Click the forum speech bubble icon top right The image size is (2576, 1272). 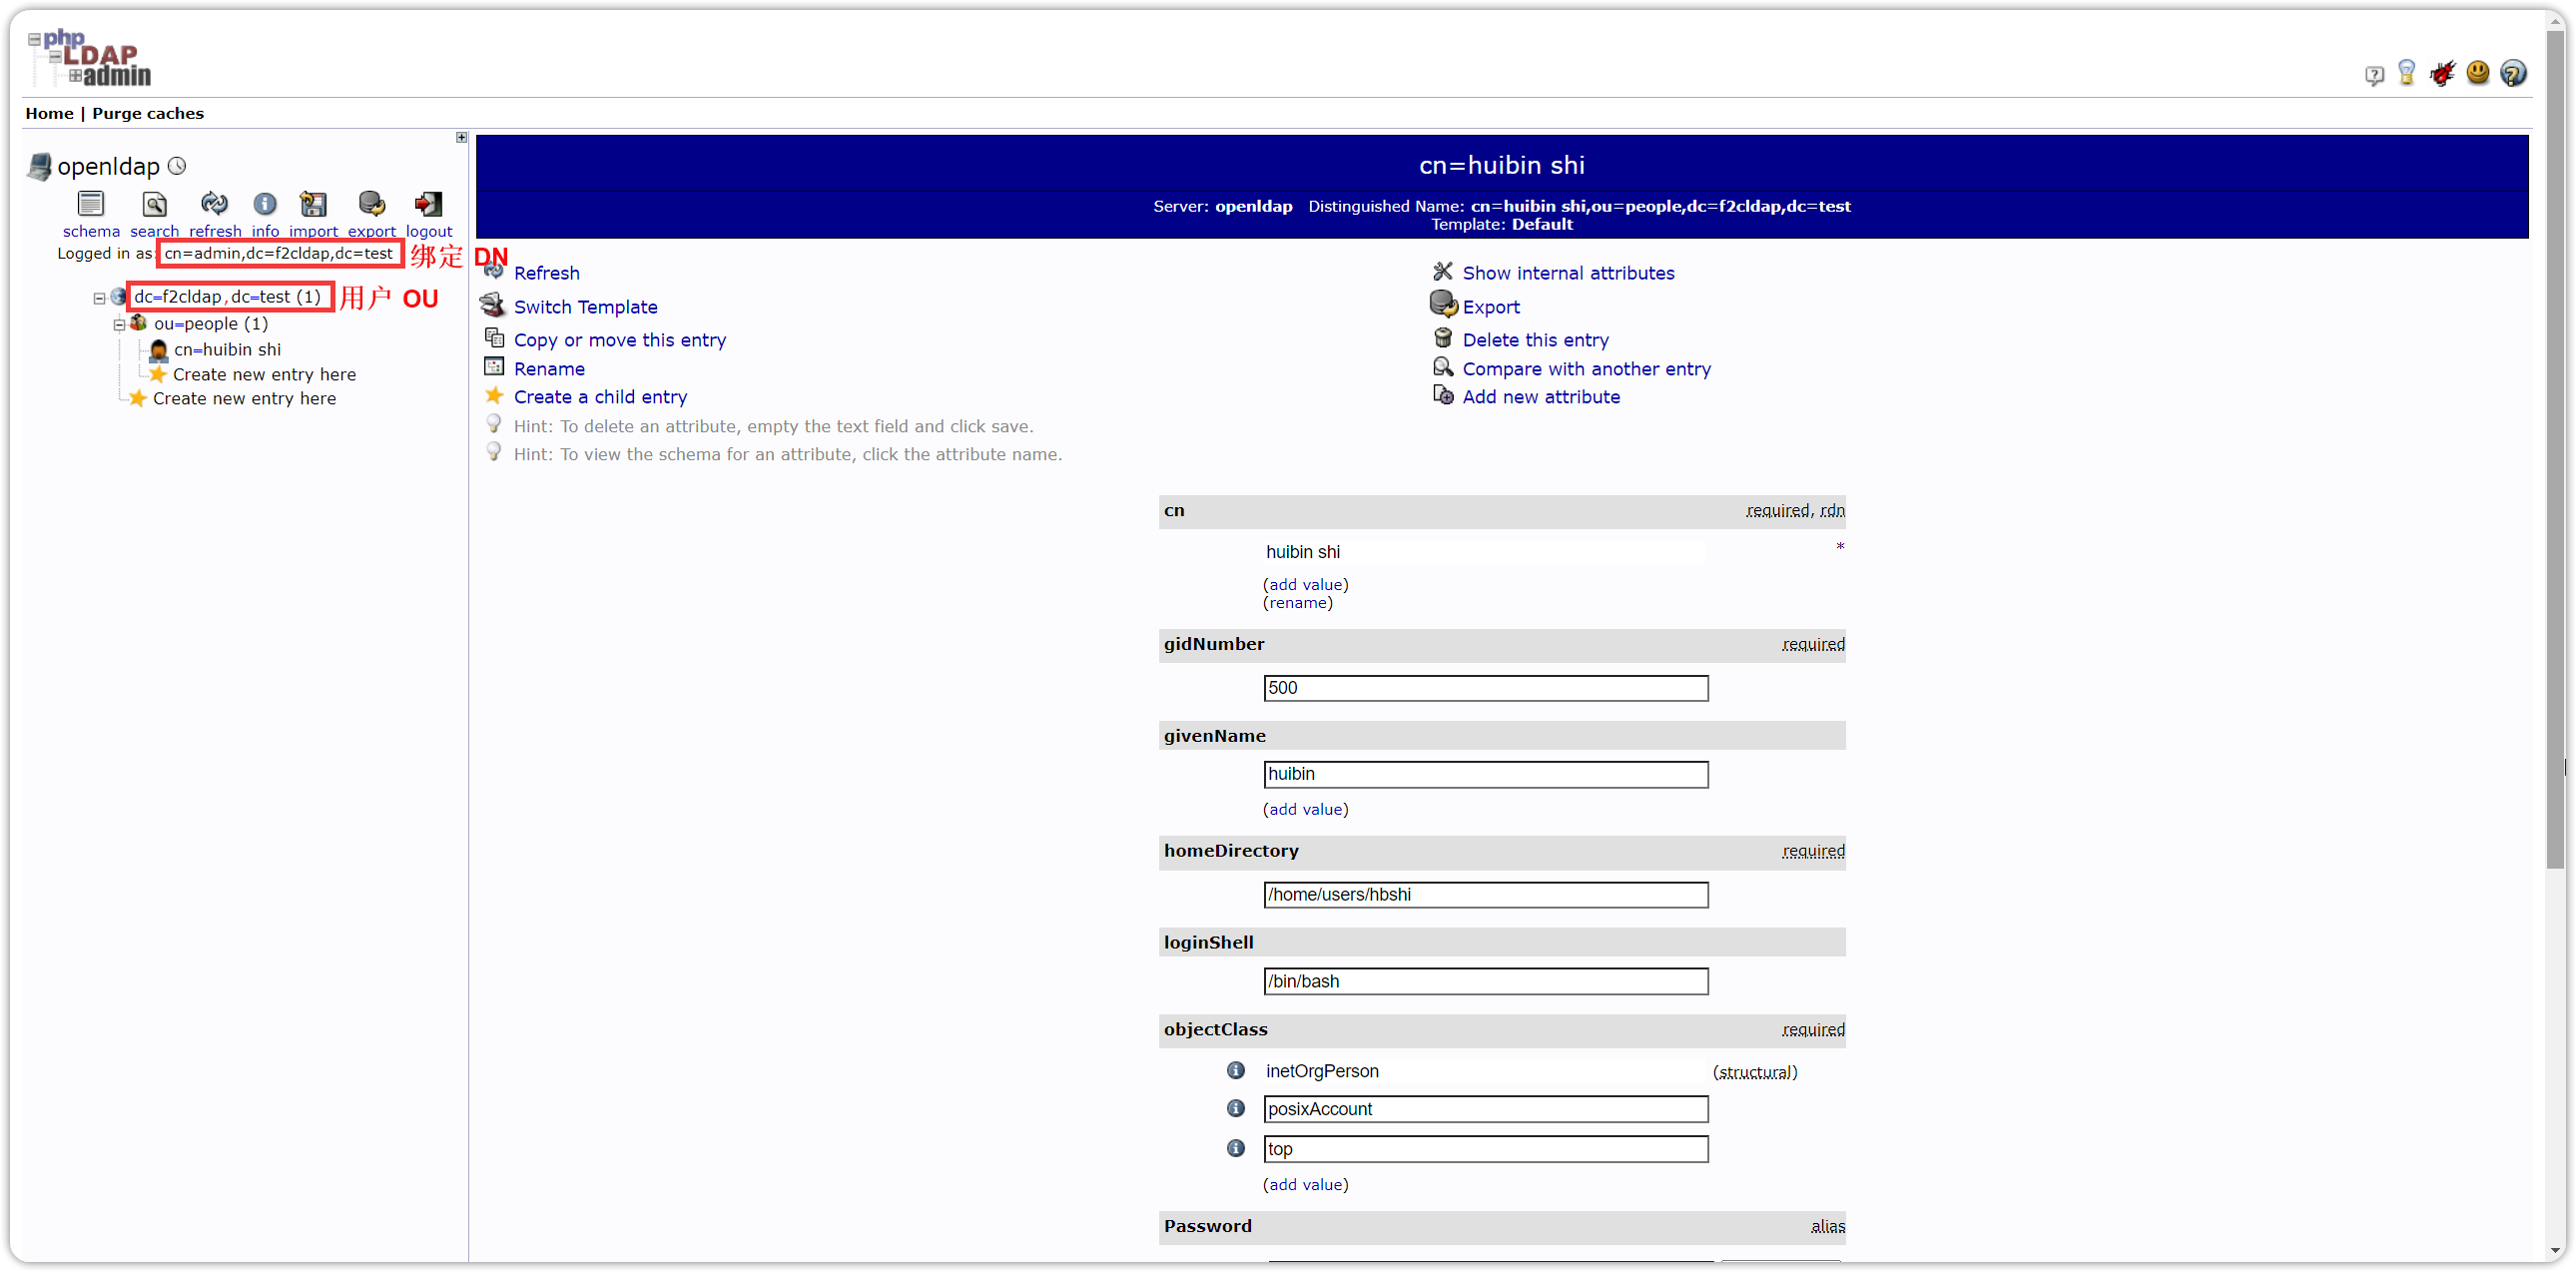[2374, 74]
